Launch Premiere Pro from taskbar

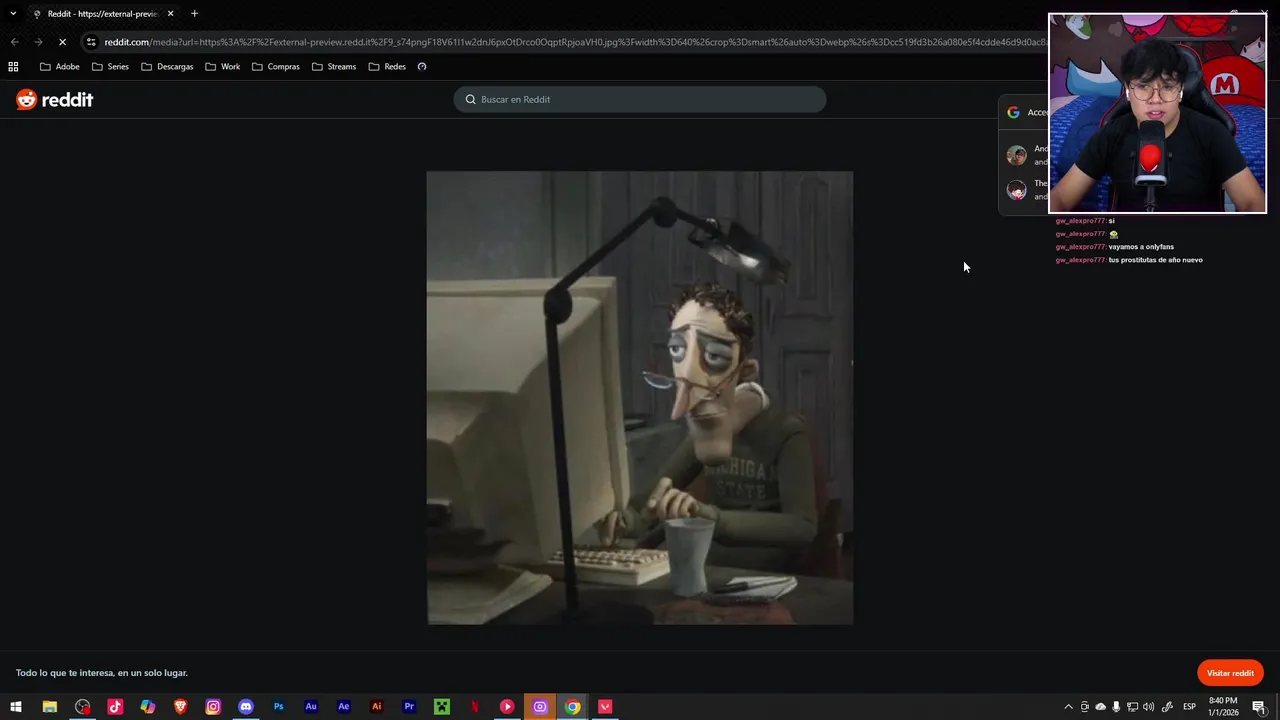point(409,707)
